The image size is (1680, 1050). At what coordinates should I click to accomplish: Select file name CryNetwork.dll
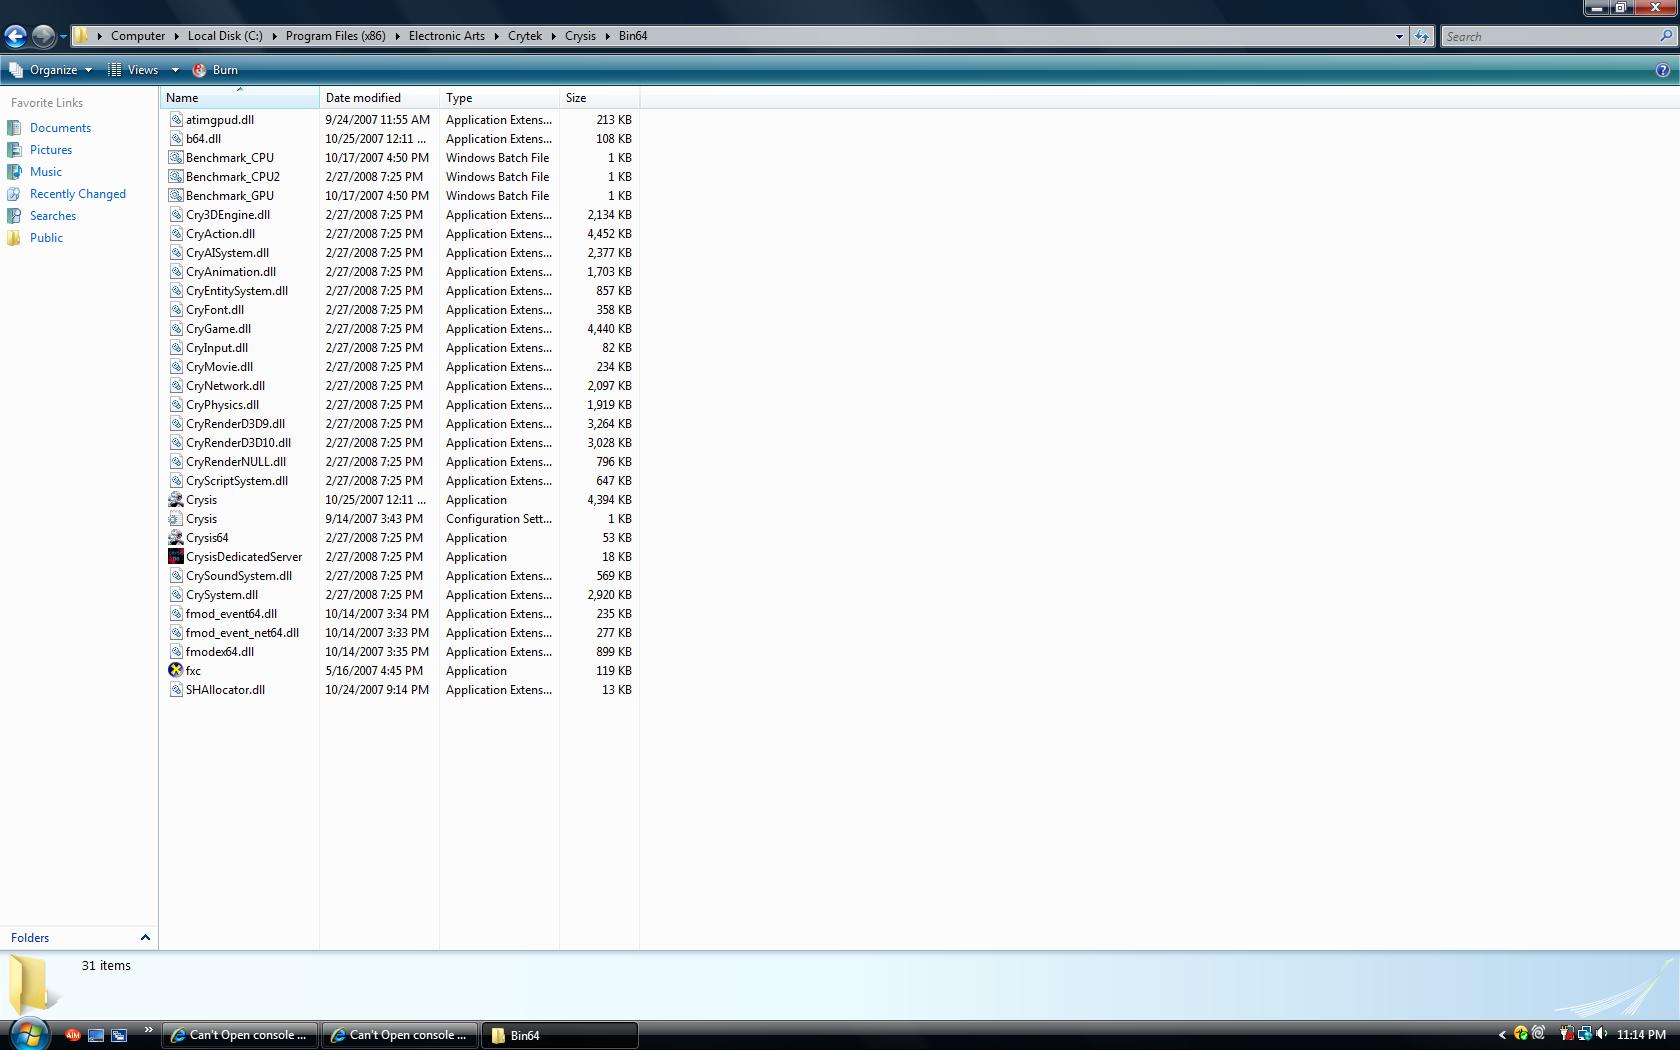pos(225,386)
